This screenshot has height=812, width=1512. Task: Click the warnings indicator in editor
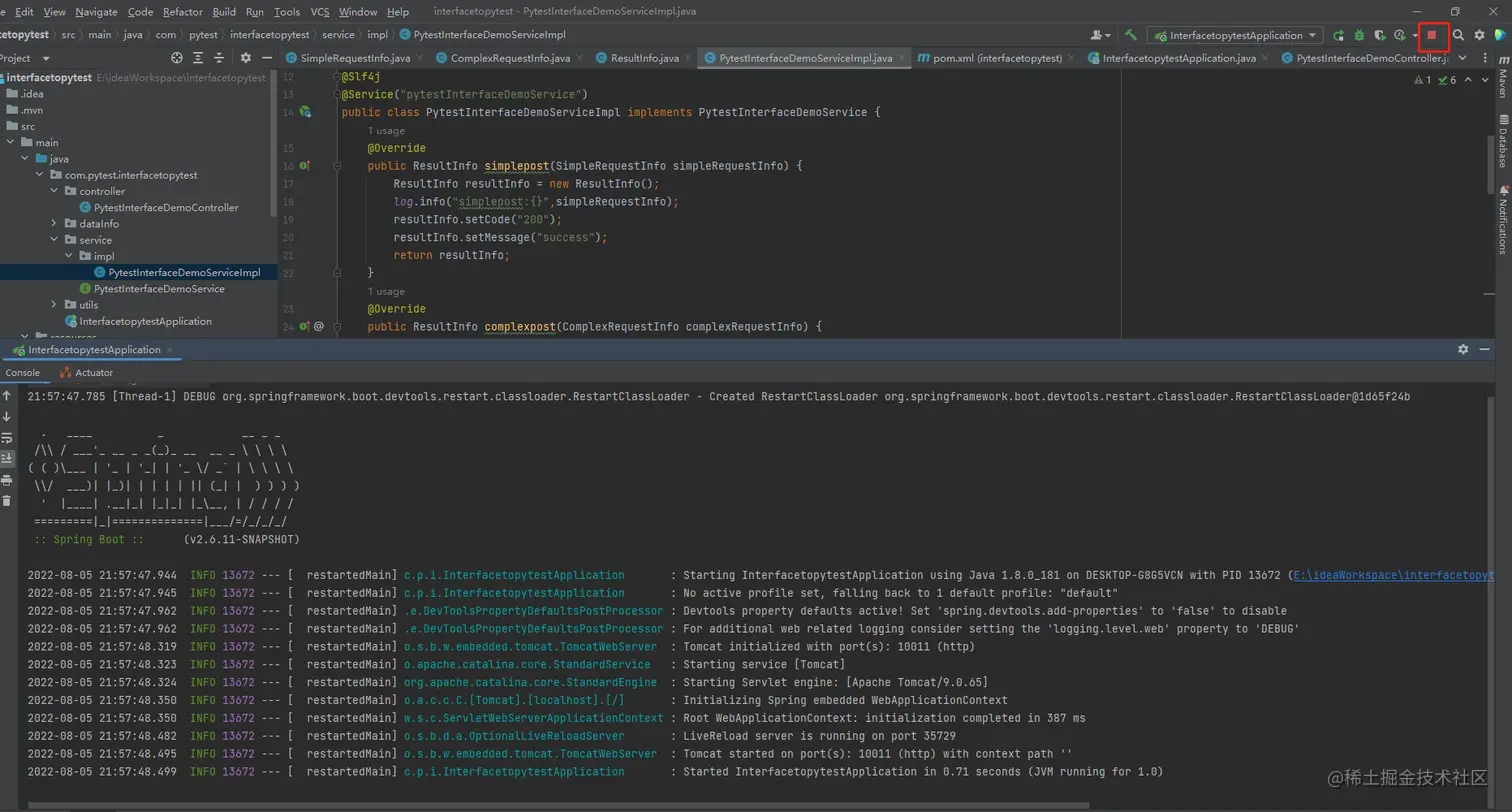pos(1420,80)
